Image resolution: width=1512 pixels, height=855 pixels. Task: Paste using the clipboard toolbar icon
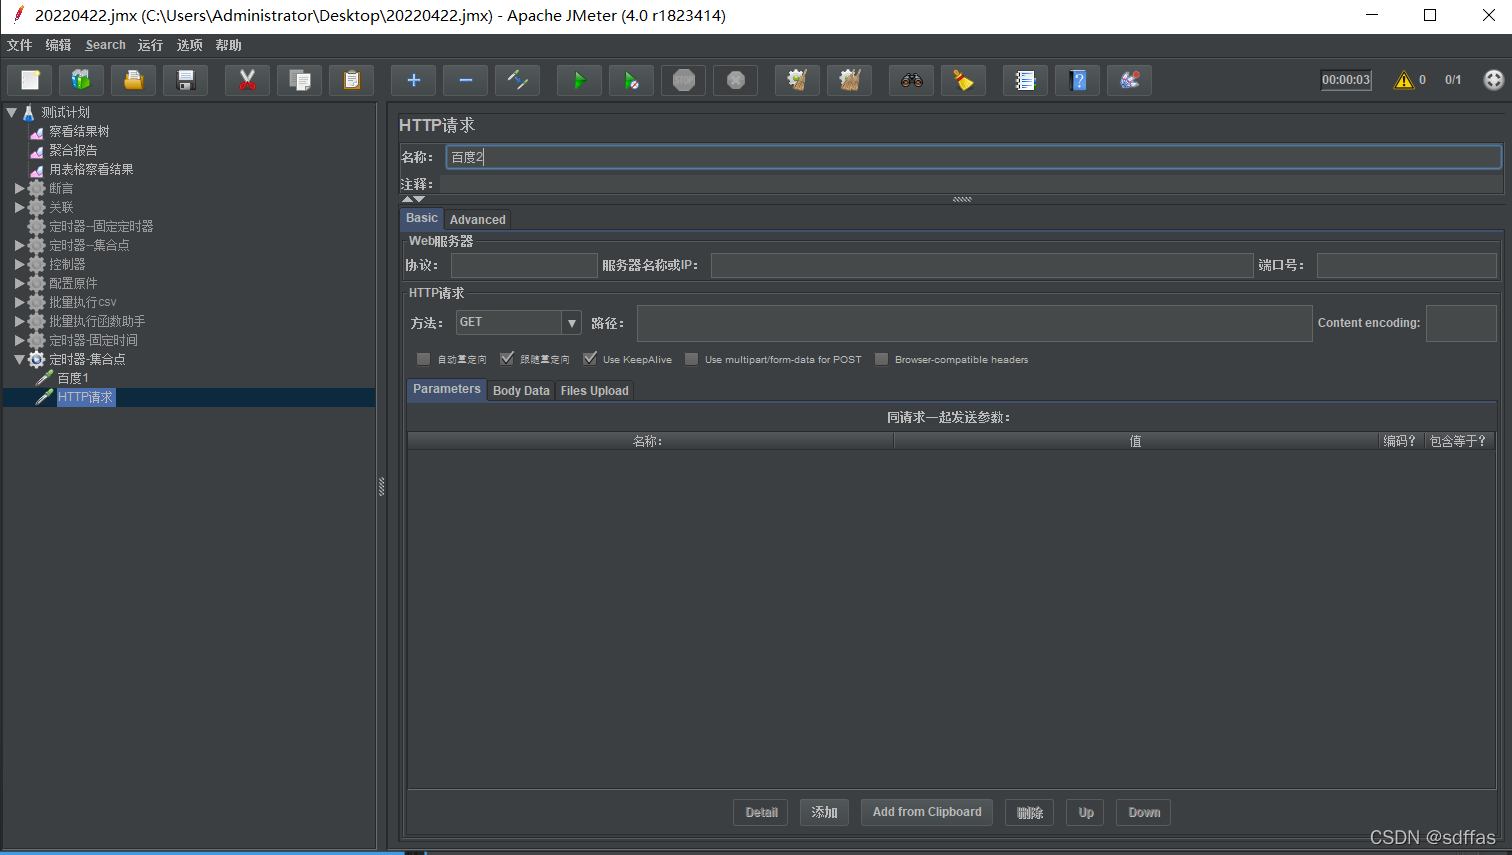(x=351, y=80)
